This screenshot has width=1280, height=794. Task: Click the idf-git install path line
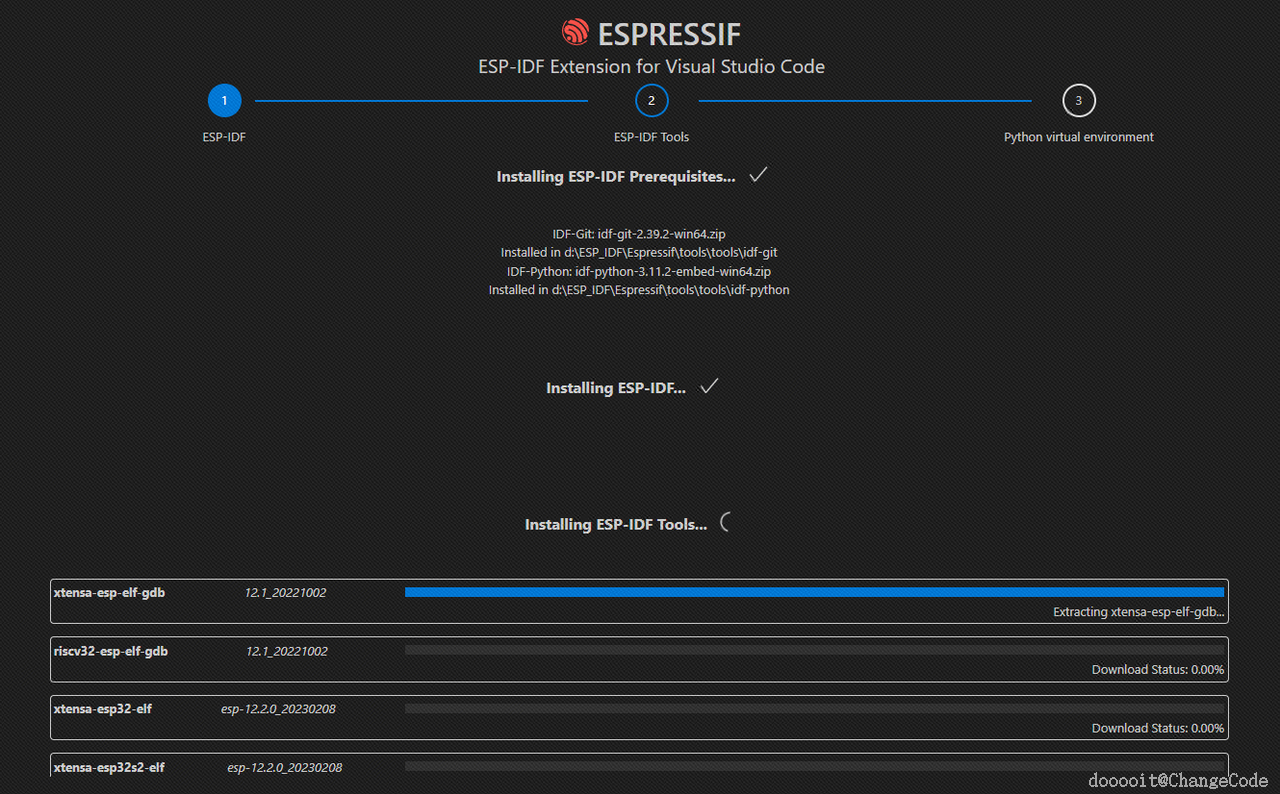pyautogui.click(x=639, y=252)
